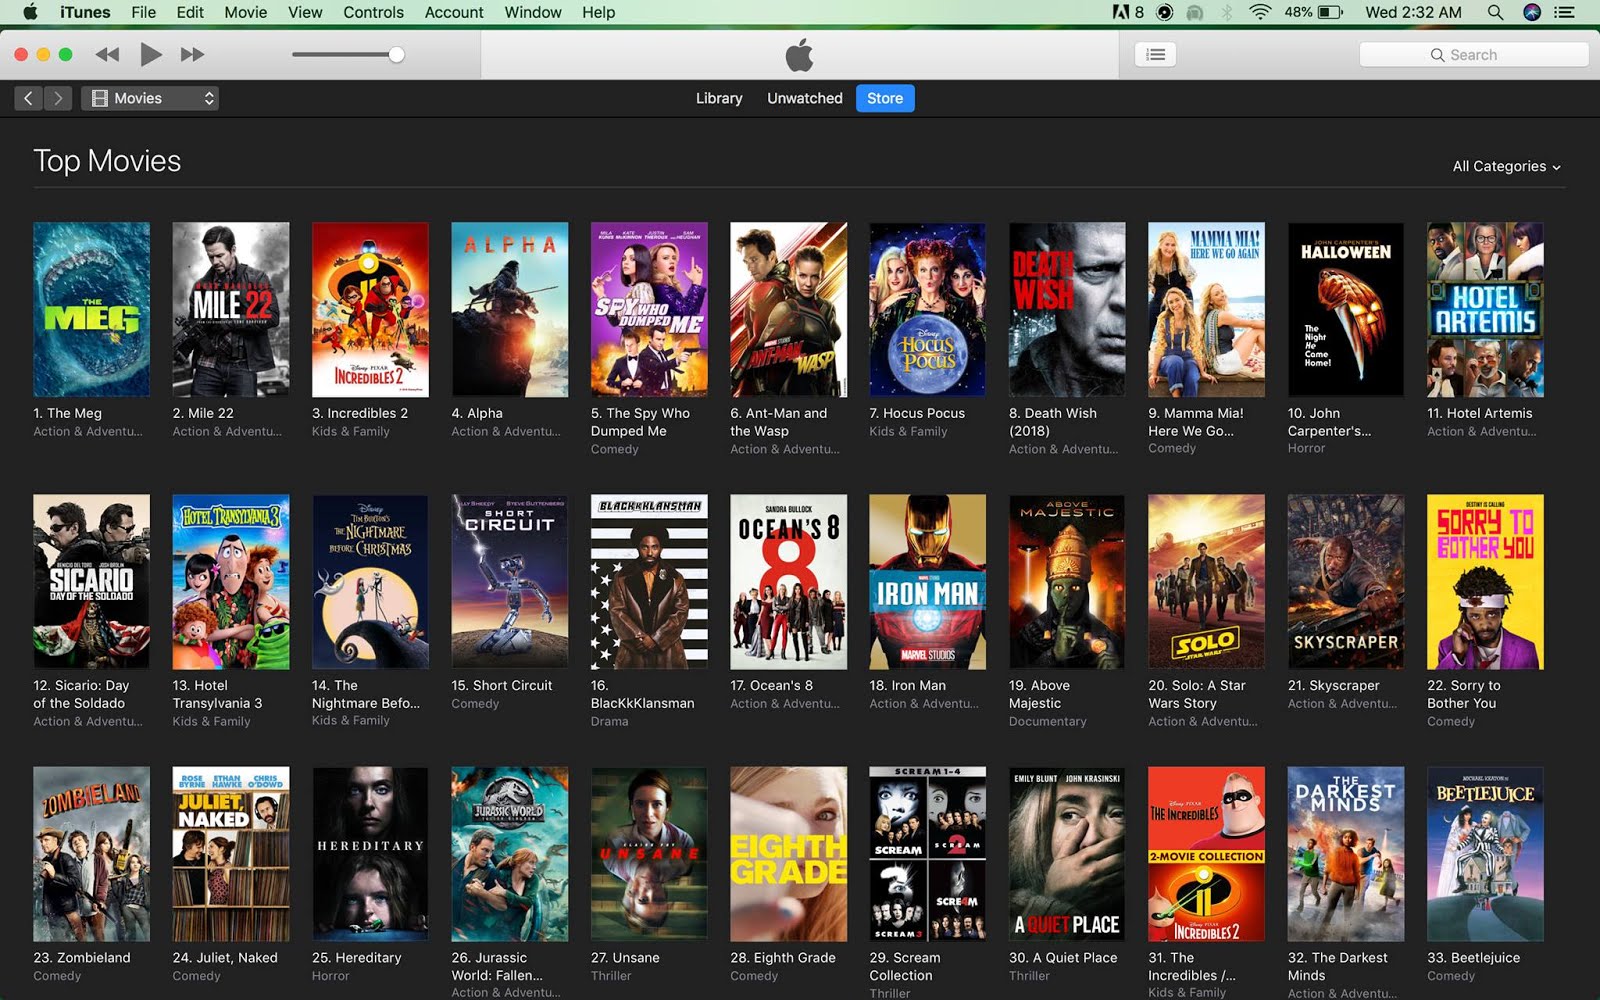Select the BlacKkKlansman poster
This screenshot has width=1600, height=1000.
[x=649, y=582]
